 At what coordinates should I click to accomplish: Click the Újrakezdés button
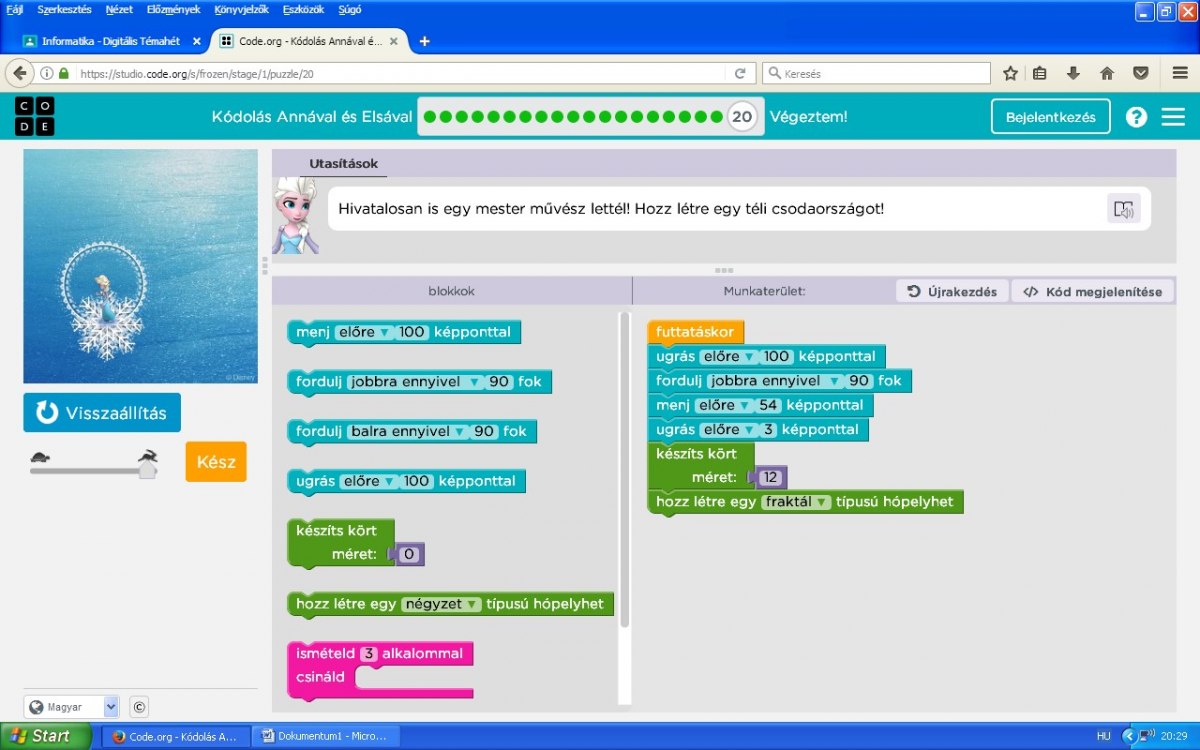(951, 292)
